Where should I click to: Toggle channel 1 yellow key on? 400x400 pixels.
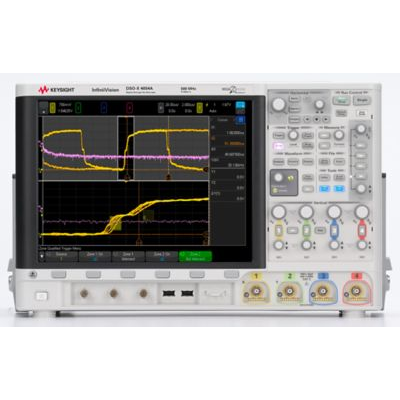(x=279, y=230)
